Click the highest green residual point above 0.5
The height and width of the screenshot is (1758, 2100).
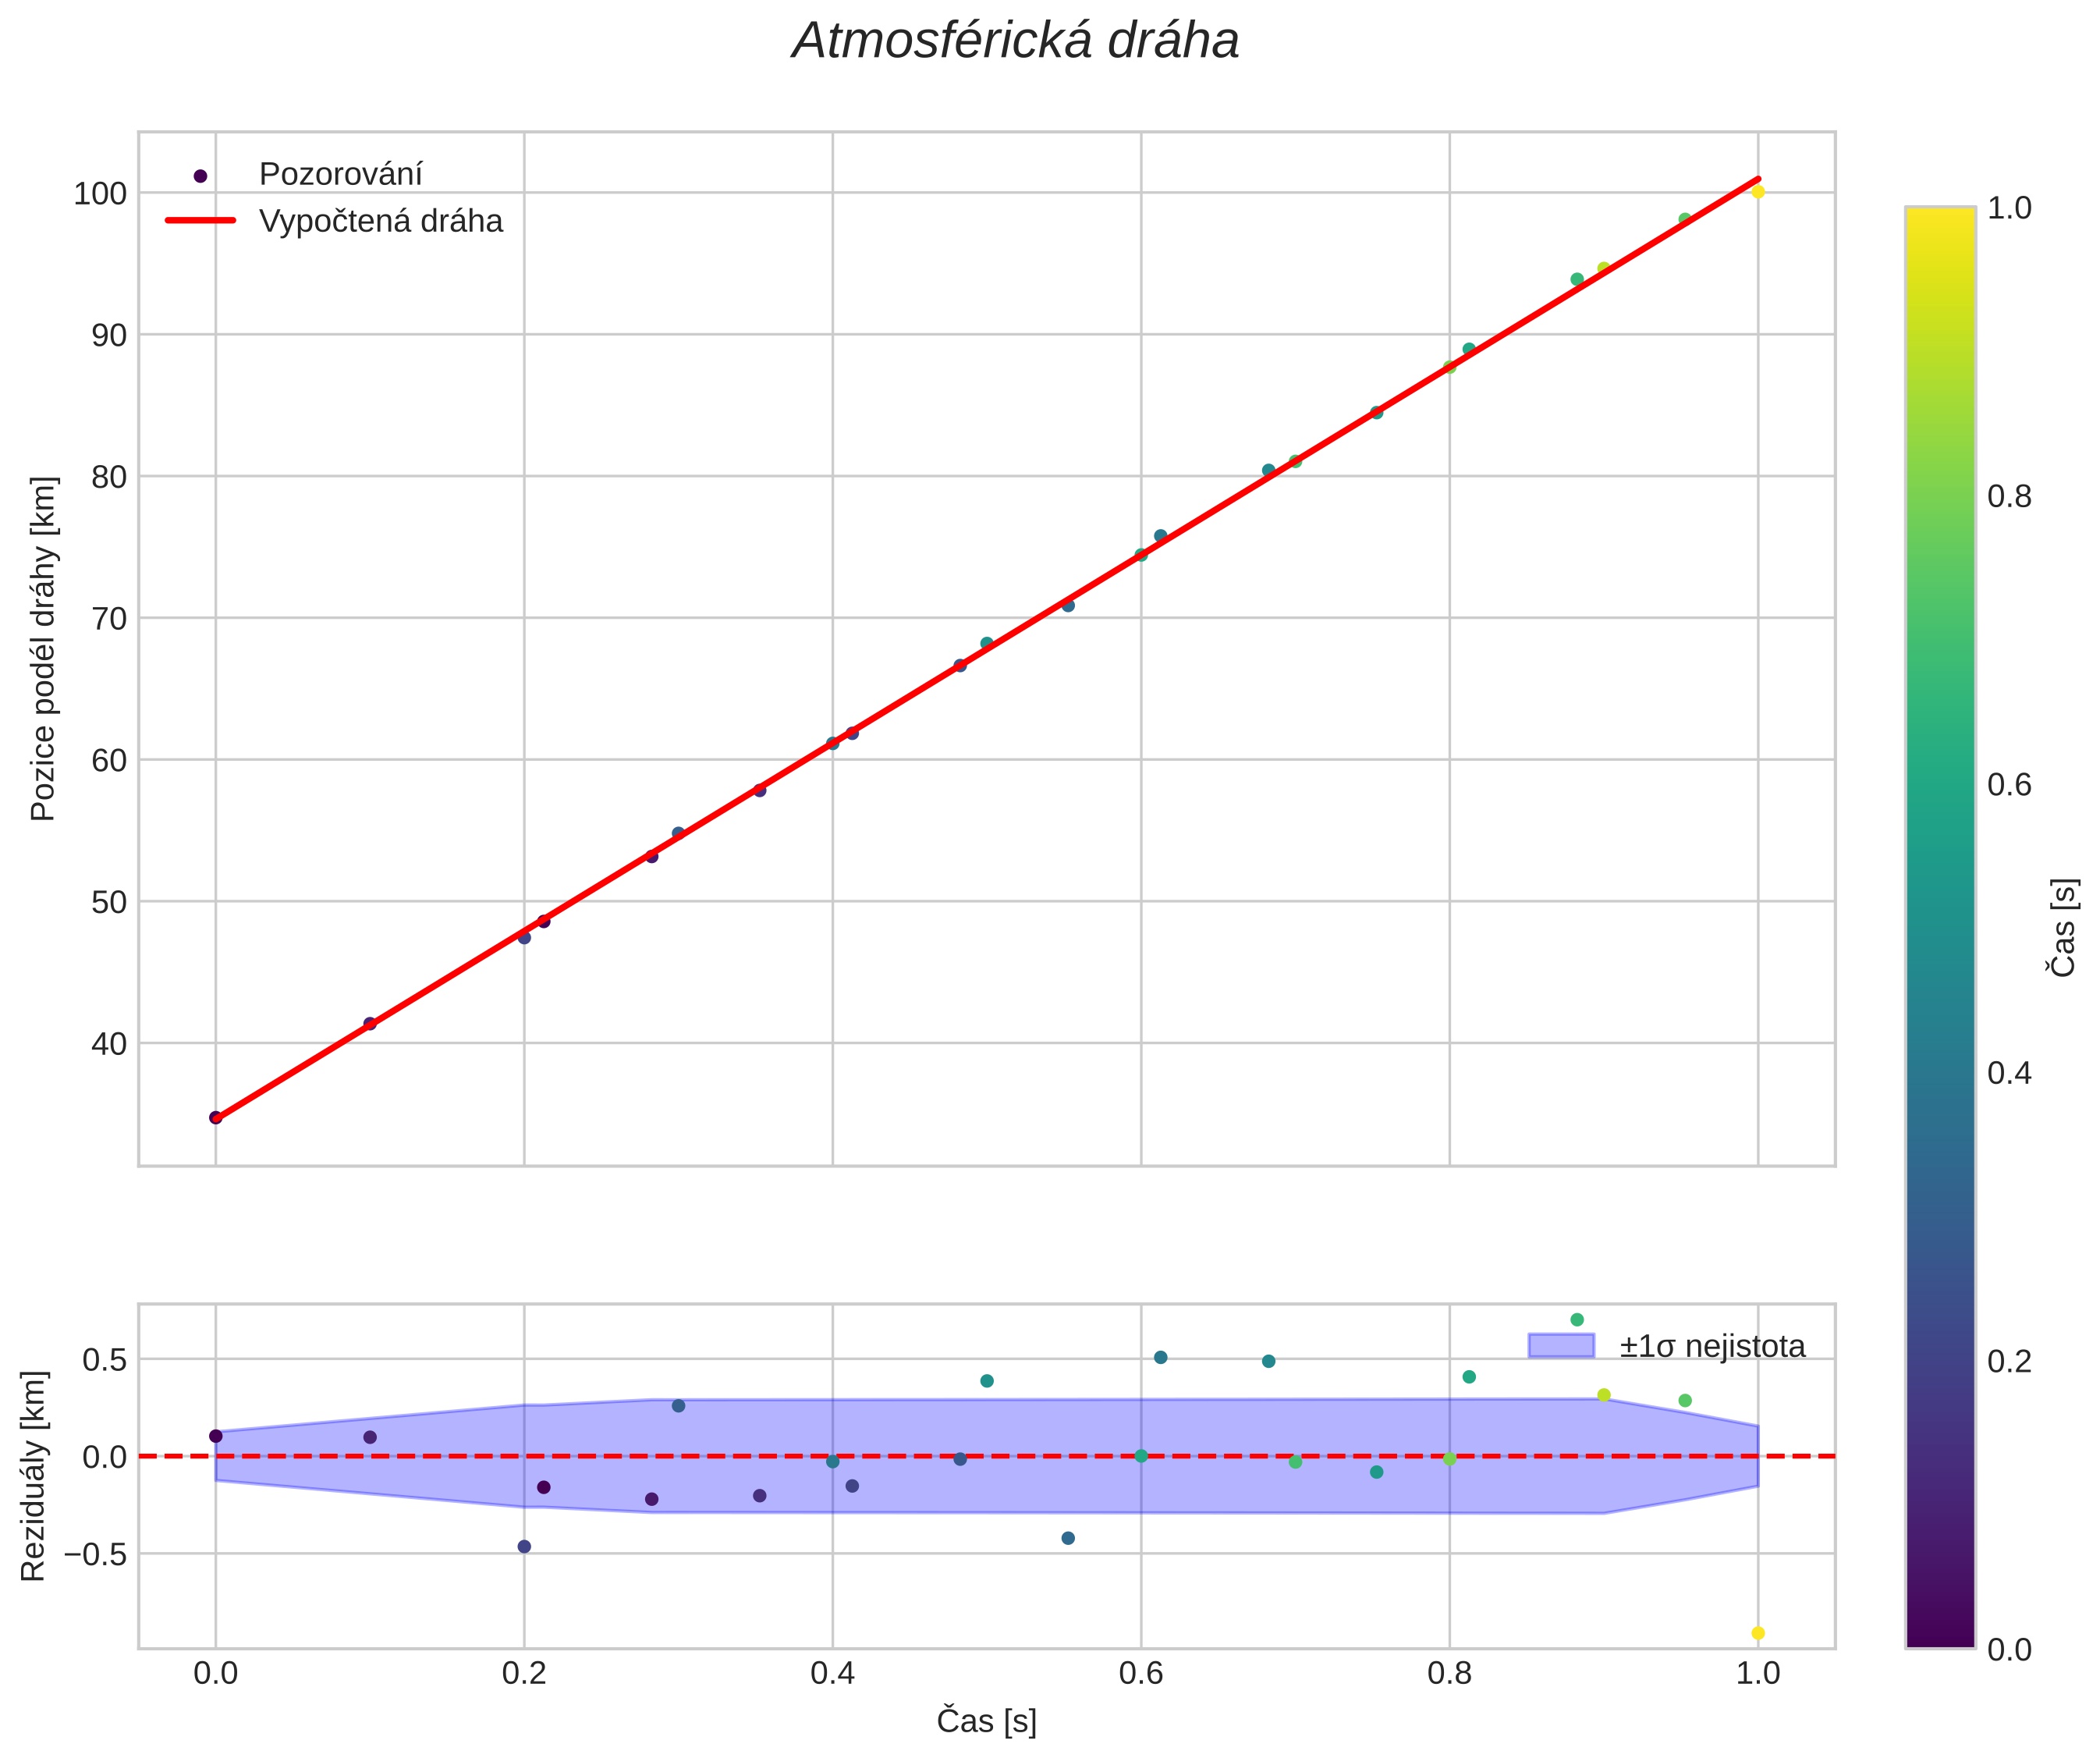pos(1577,1320)
